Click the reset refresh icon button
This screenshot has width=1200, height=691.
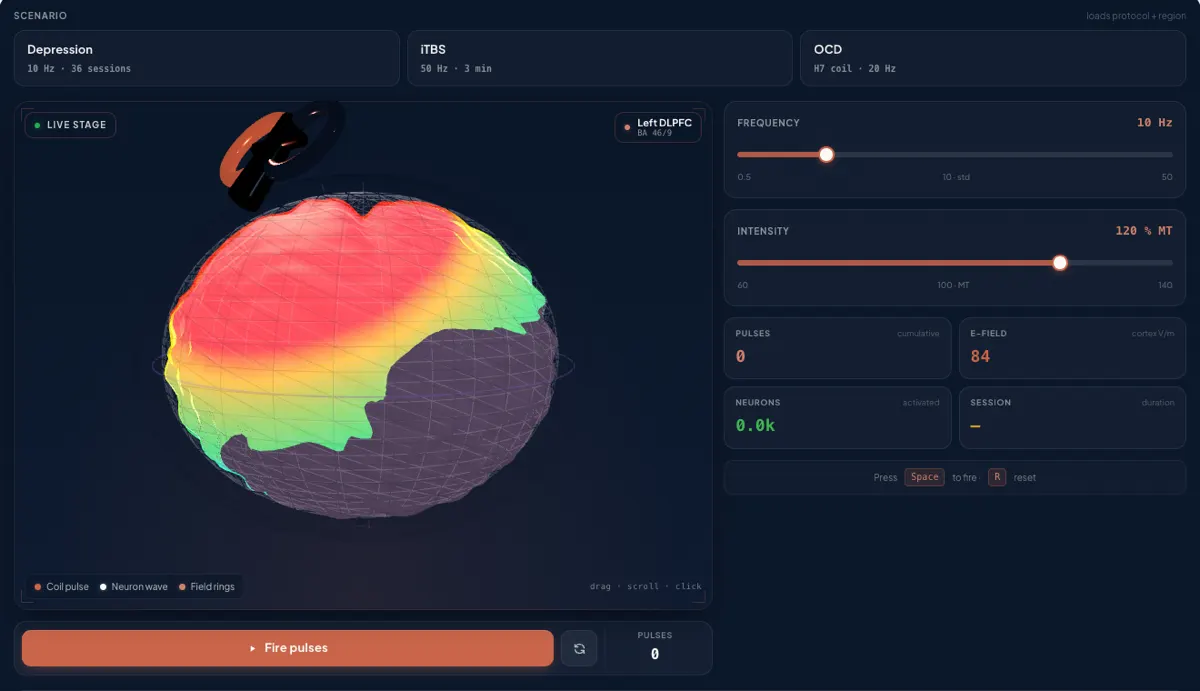click(579, 648)
